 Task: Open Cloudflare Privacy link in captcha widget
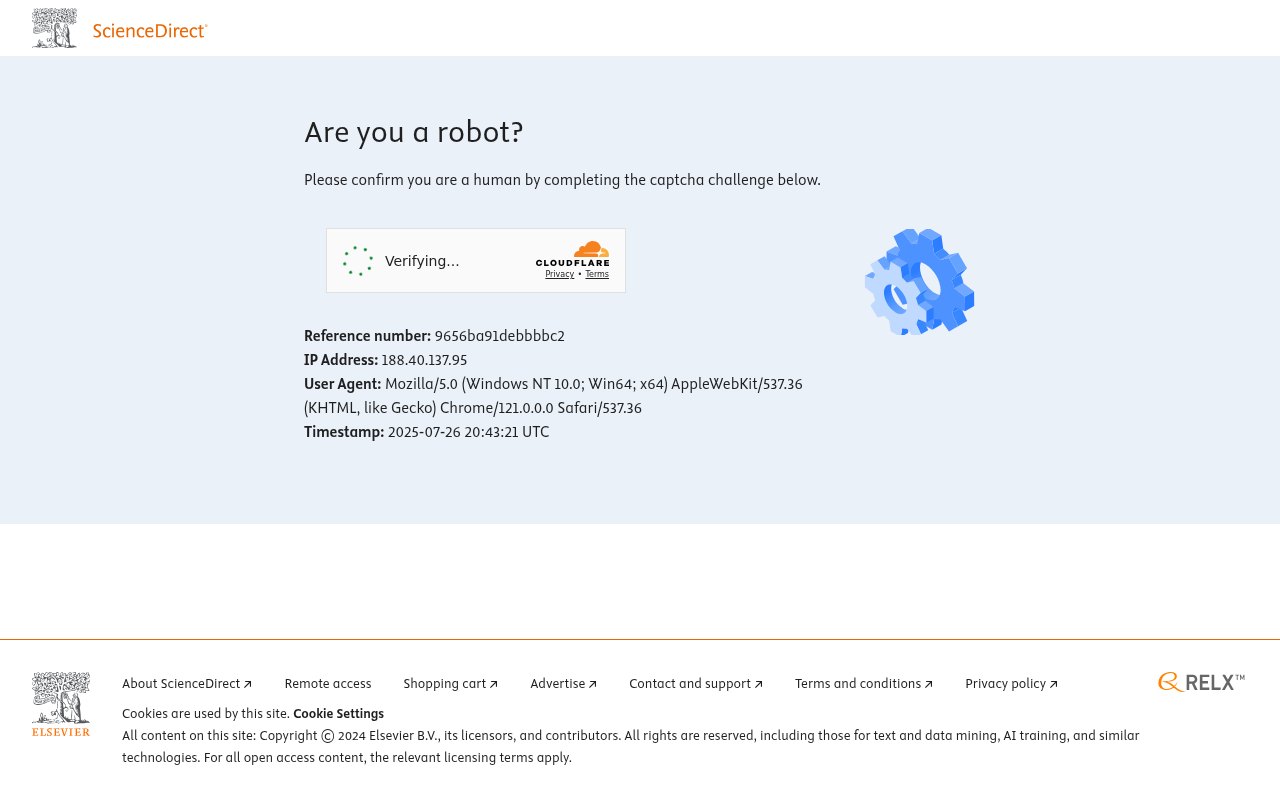[x=560, y=274]
